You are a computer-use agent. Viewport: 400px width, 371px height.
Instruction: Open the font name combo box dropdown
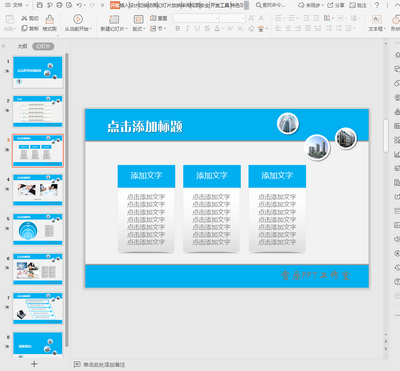pos(216,18)
